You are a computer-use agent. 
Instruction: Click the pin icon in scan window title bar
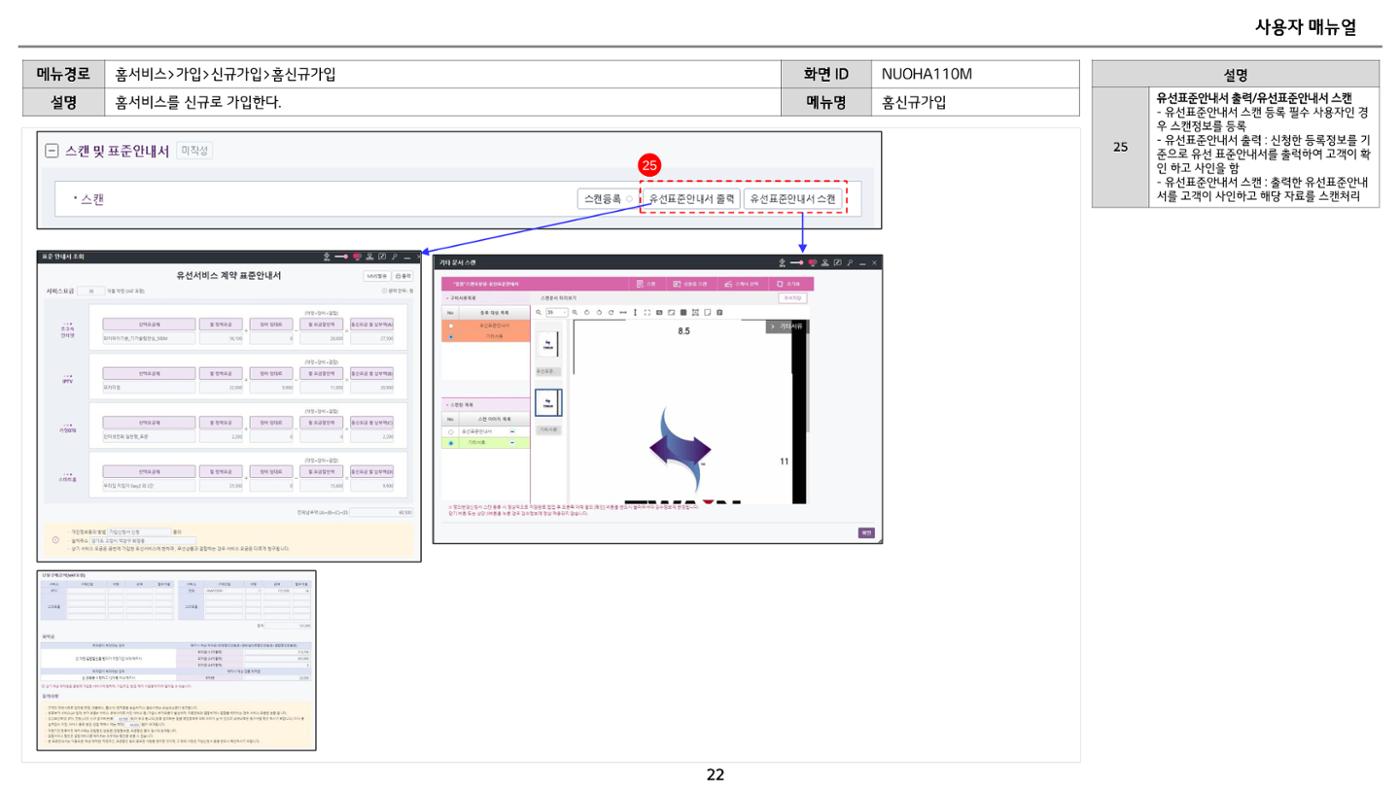click(x=850, y=262)
